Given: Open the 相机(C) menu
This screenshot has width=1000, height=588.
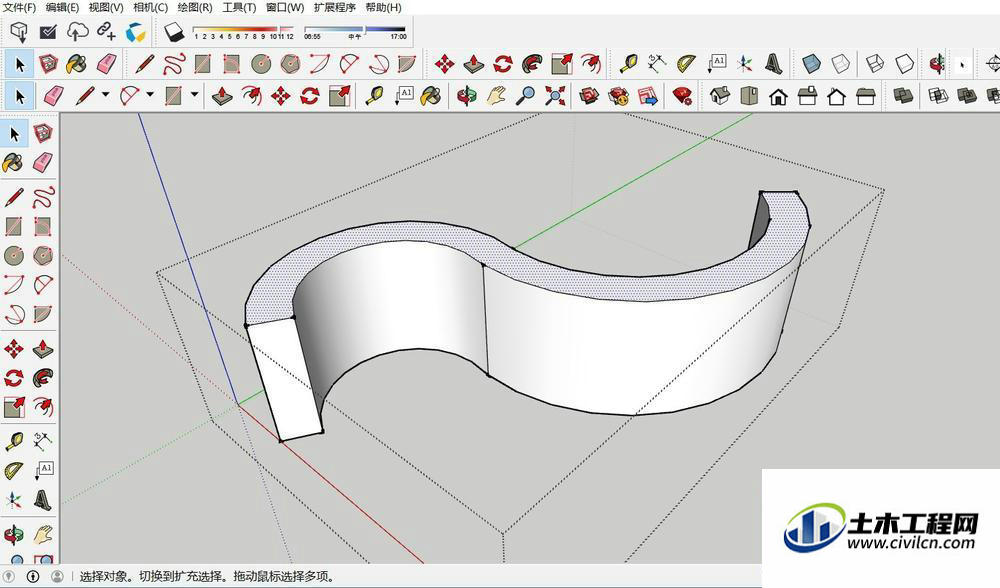Looking at the screenshot, I should point(151,8).
